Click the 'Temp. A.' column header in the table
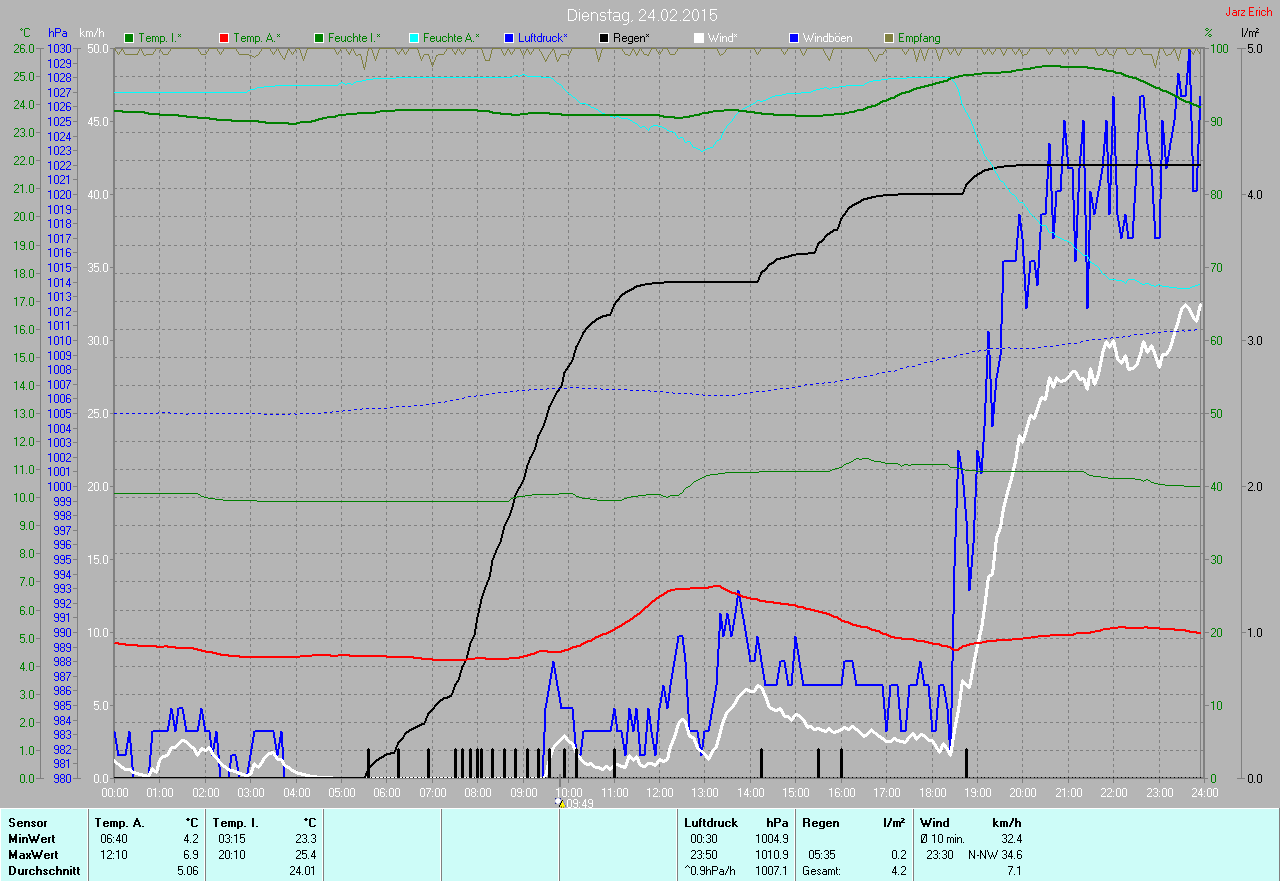Viewport: 1280px width, 881px height. [119, 823]
